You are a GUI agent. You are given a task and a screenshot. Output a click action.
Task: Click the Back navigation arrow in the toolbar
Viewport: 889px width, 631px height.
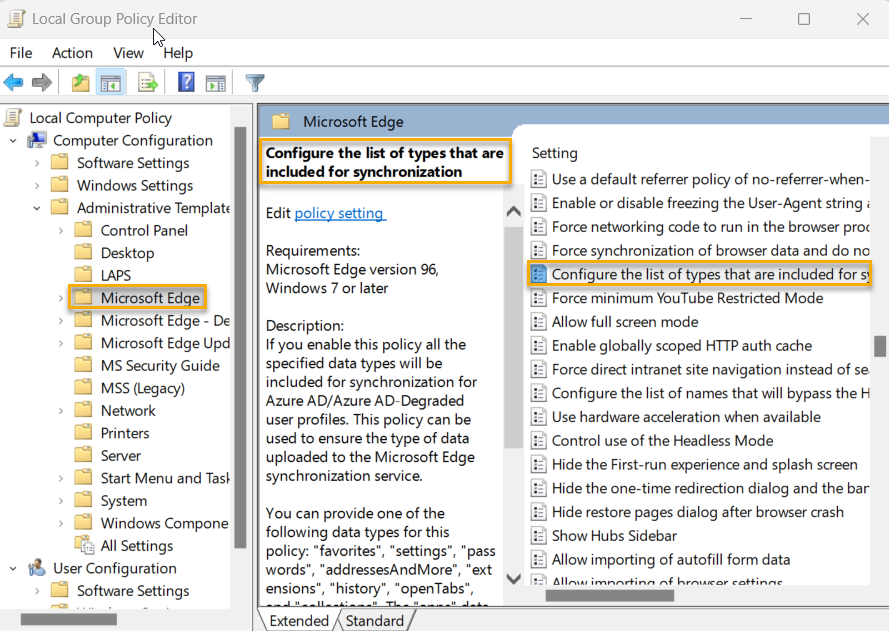[x=13, y=82]
